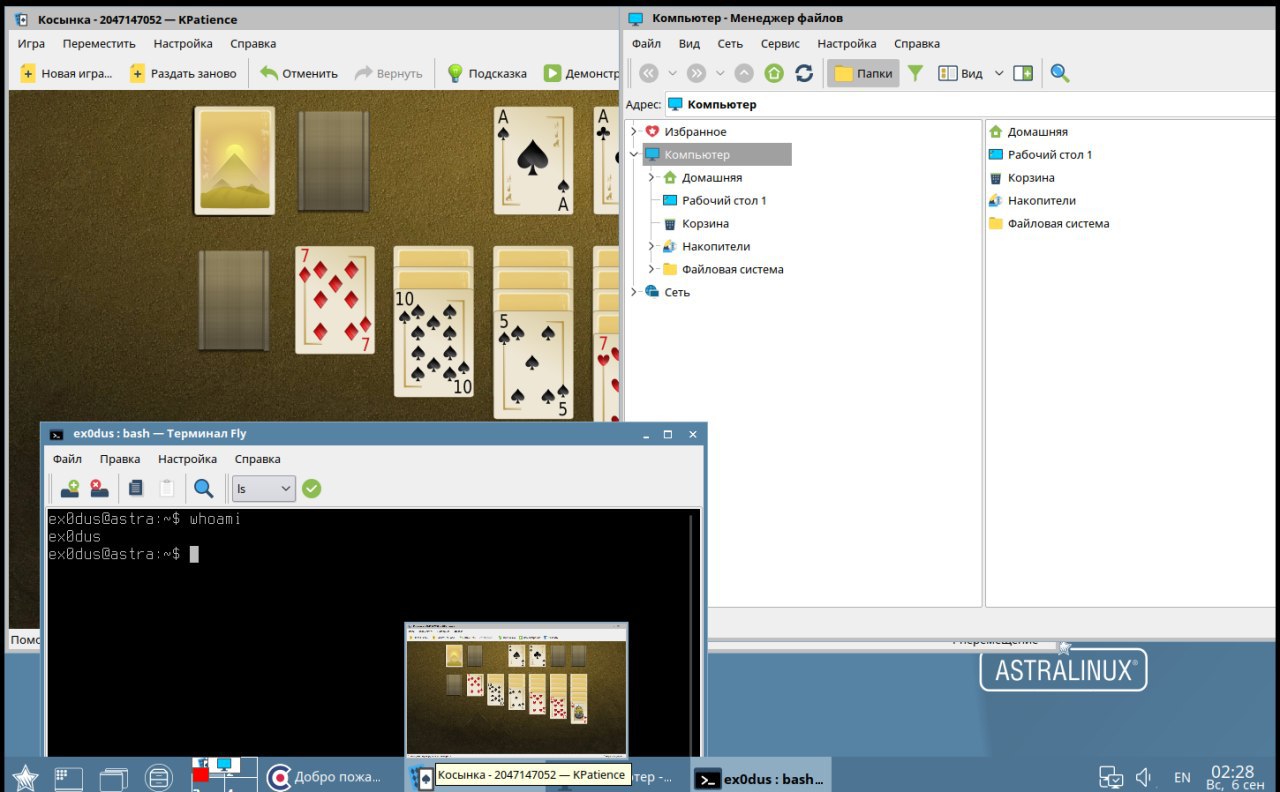Open the Вид view mode dropdown arrow

(999, 73)
